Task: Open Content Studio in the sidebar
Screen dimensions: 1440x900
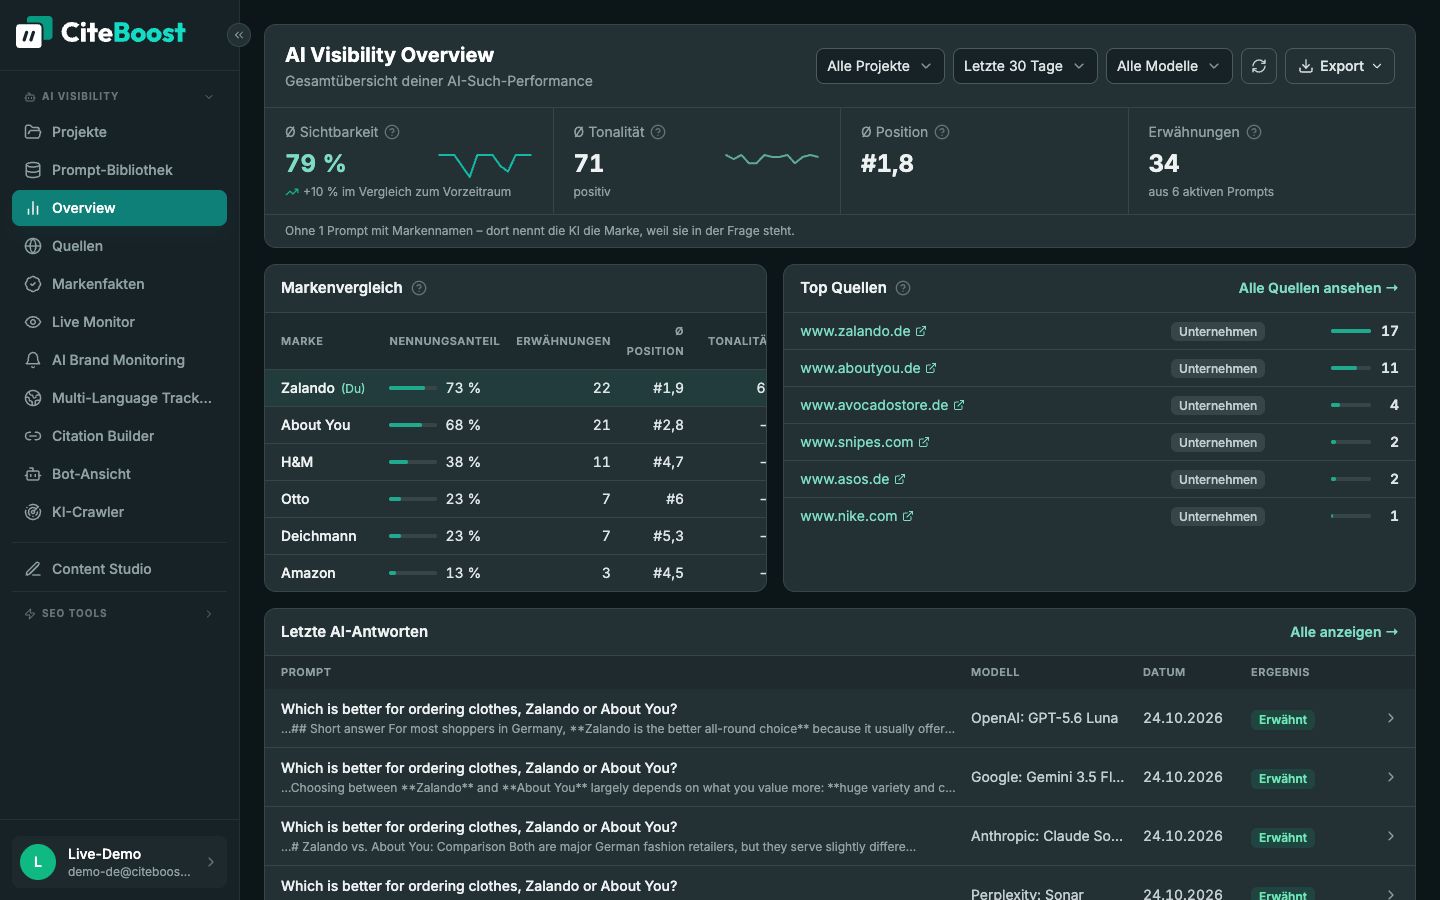Action: [x=119, y=569]
